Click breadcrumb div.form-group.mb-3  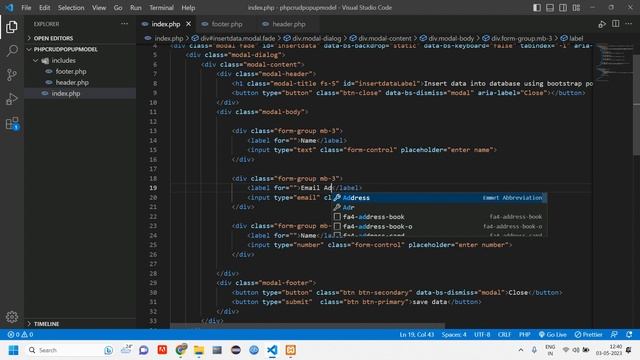pyautogui.click(x=517, y=38)
